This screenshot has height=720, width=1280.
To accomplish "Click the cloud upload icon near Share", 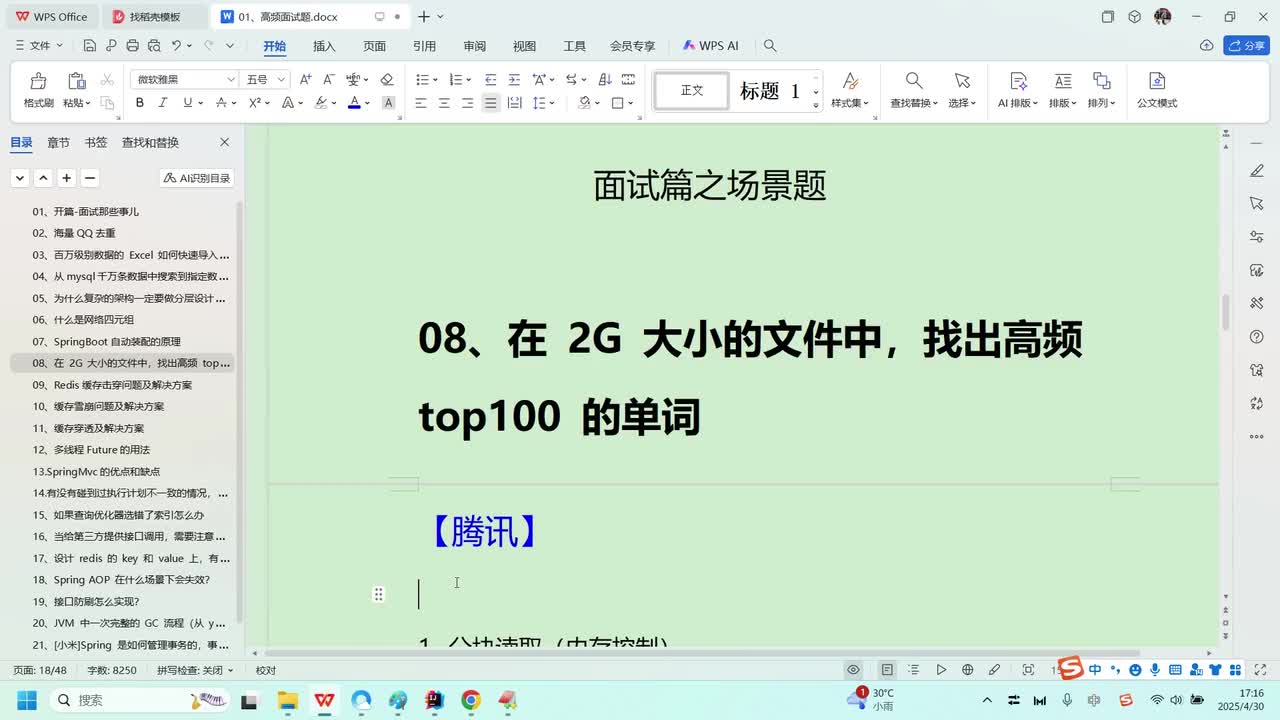I will click(x=1207, y=46).
